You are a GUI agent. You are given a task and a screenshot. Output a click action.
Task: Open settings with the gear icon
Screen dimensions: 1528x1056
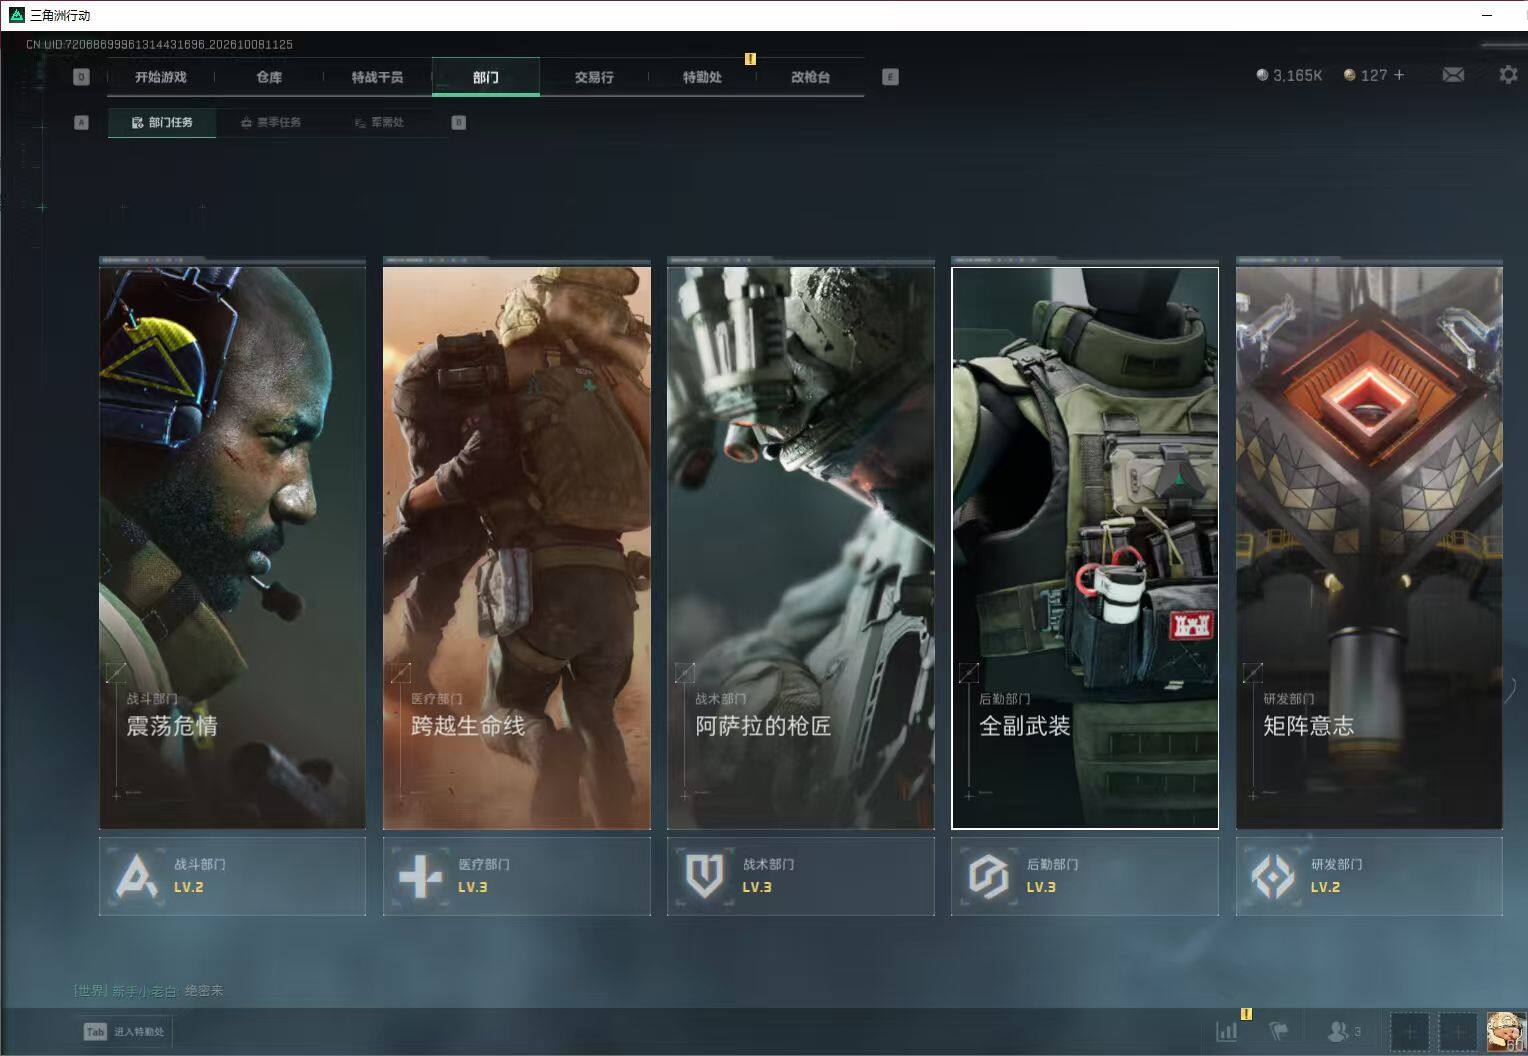click(1508, 75)
